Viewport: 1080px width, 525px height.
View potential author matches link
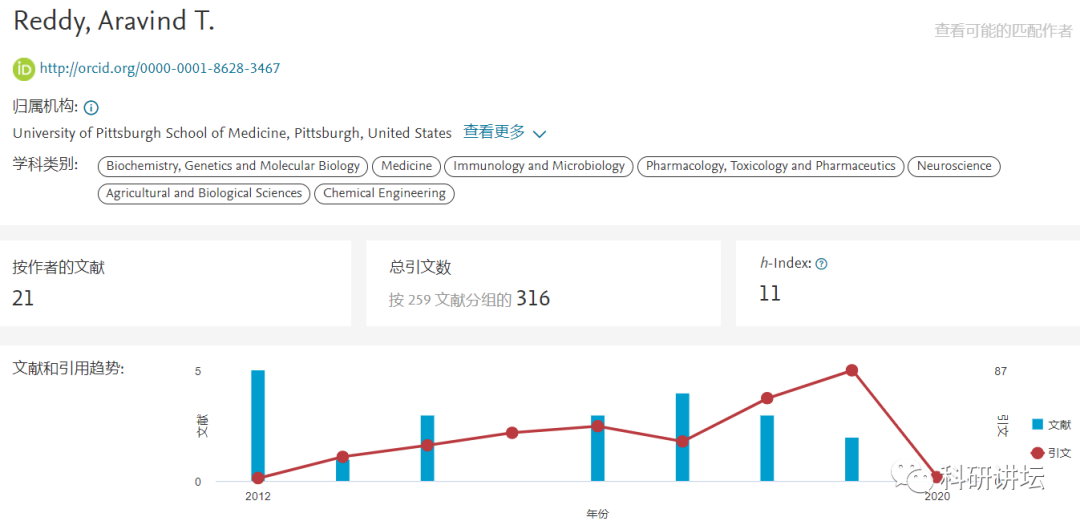pyautogui.click(x=1003, y=31)
